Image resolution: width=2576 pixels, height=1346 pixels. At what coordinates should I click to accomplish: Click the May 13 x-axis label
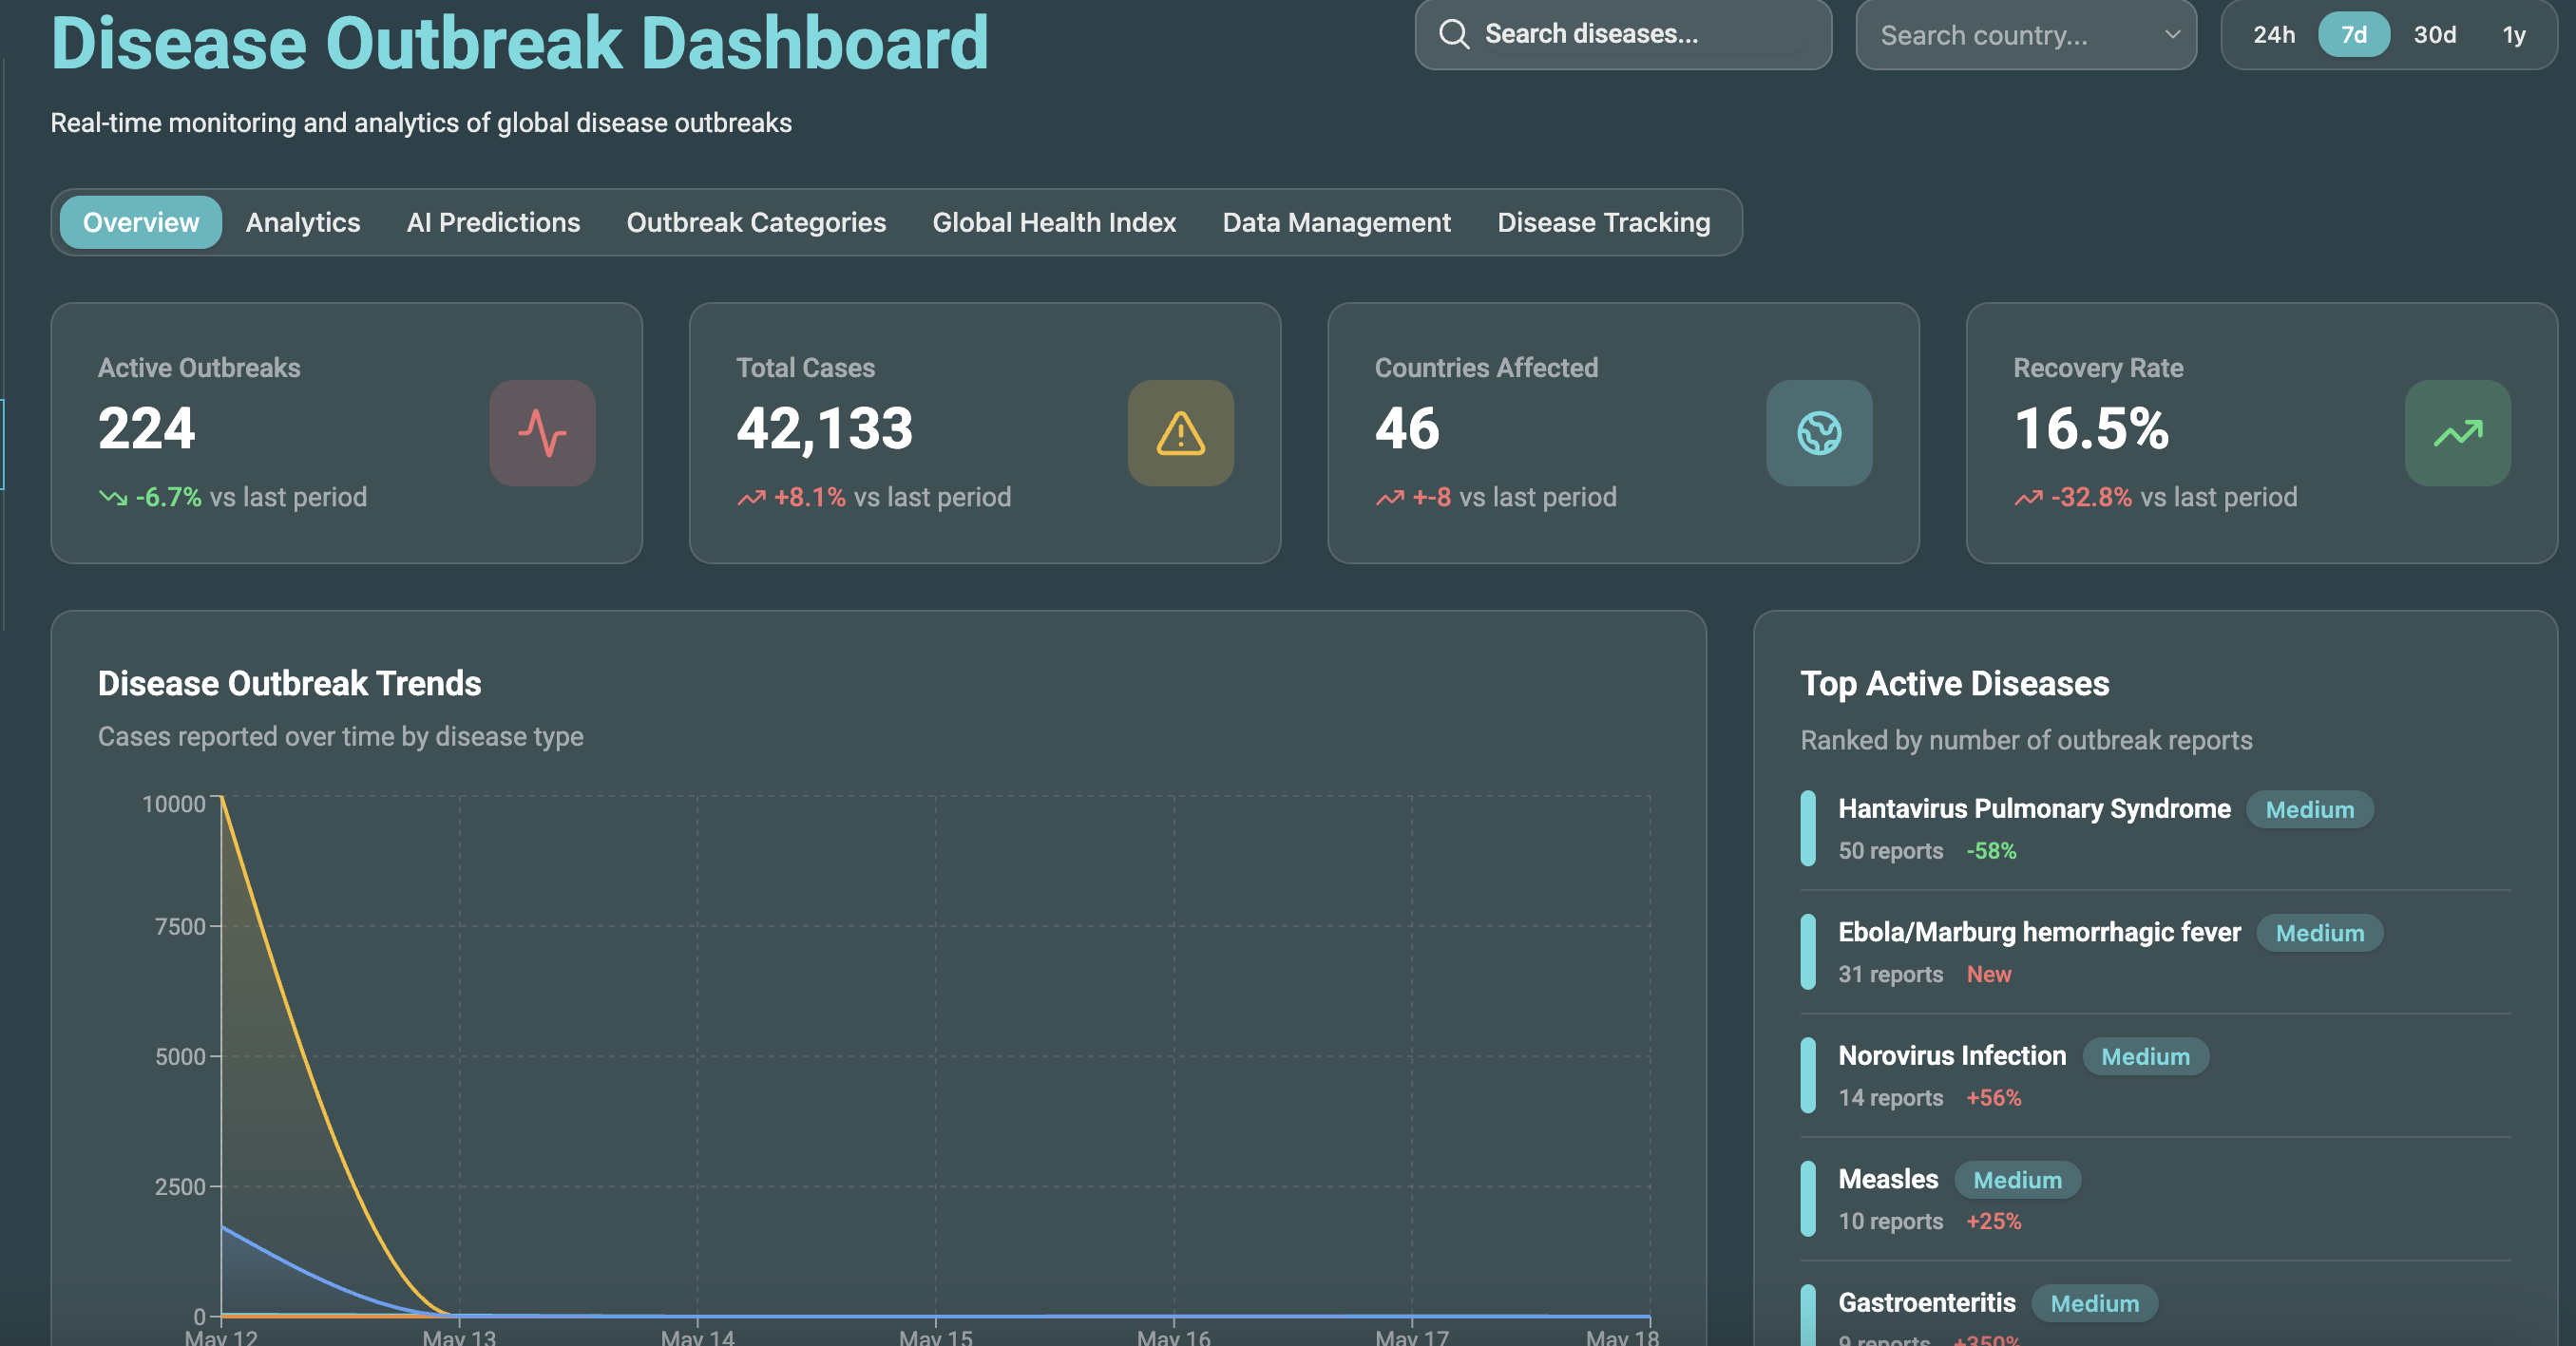[459, 1337]
